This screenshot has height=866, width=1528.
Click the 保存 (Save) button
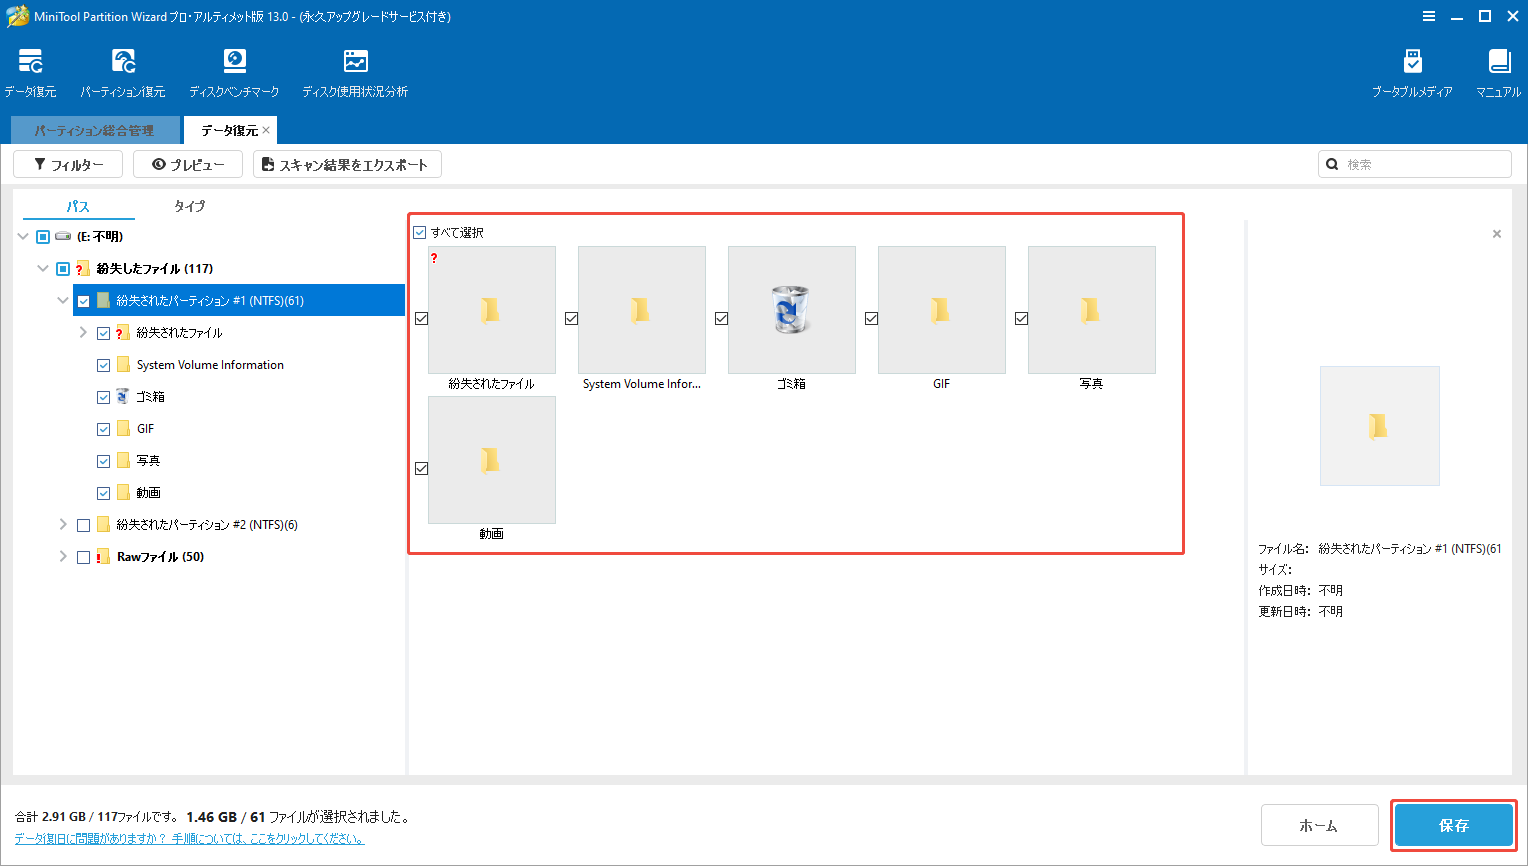click(x=1453, y=825)
